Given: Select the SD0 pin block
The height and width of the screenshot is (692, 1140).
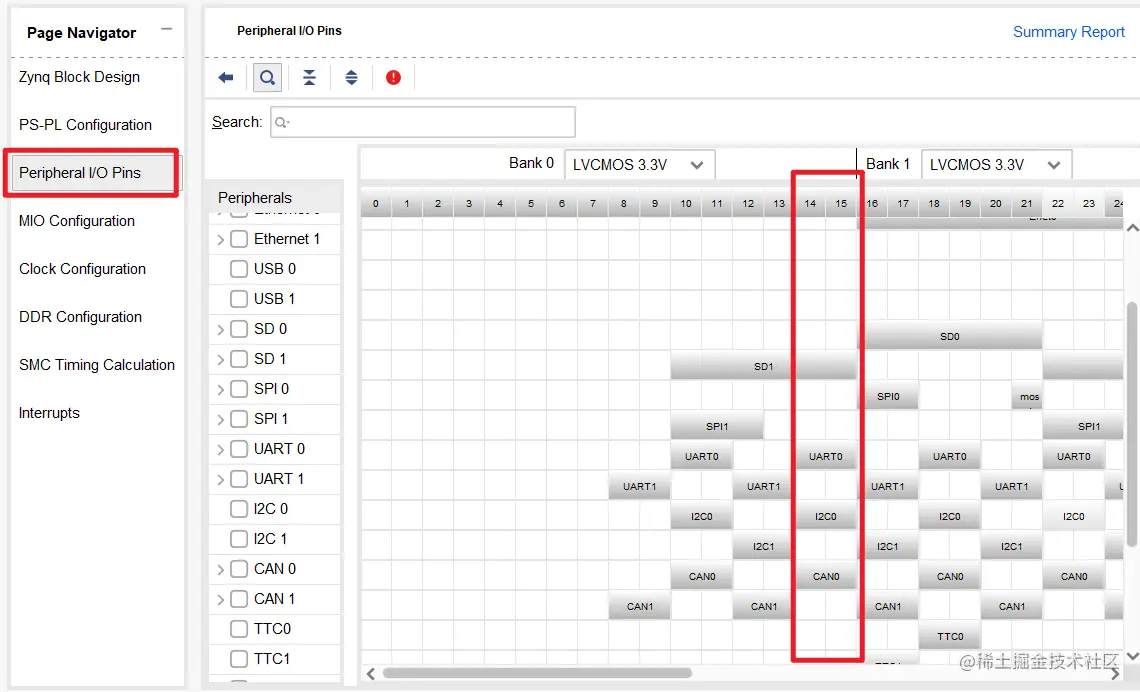Looking at the screenshot, I should (950, 336).
